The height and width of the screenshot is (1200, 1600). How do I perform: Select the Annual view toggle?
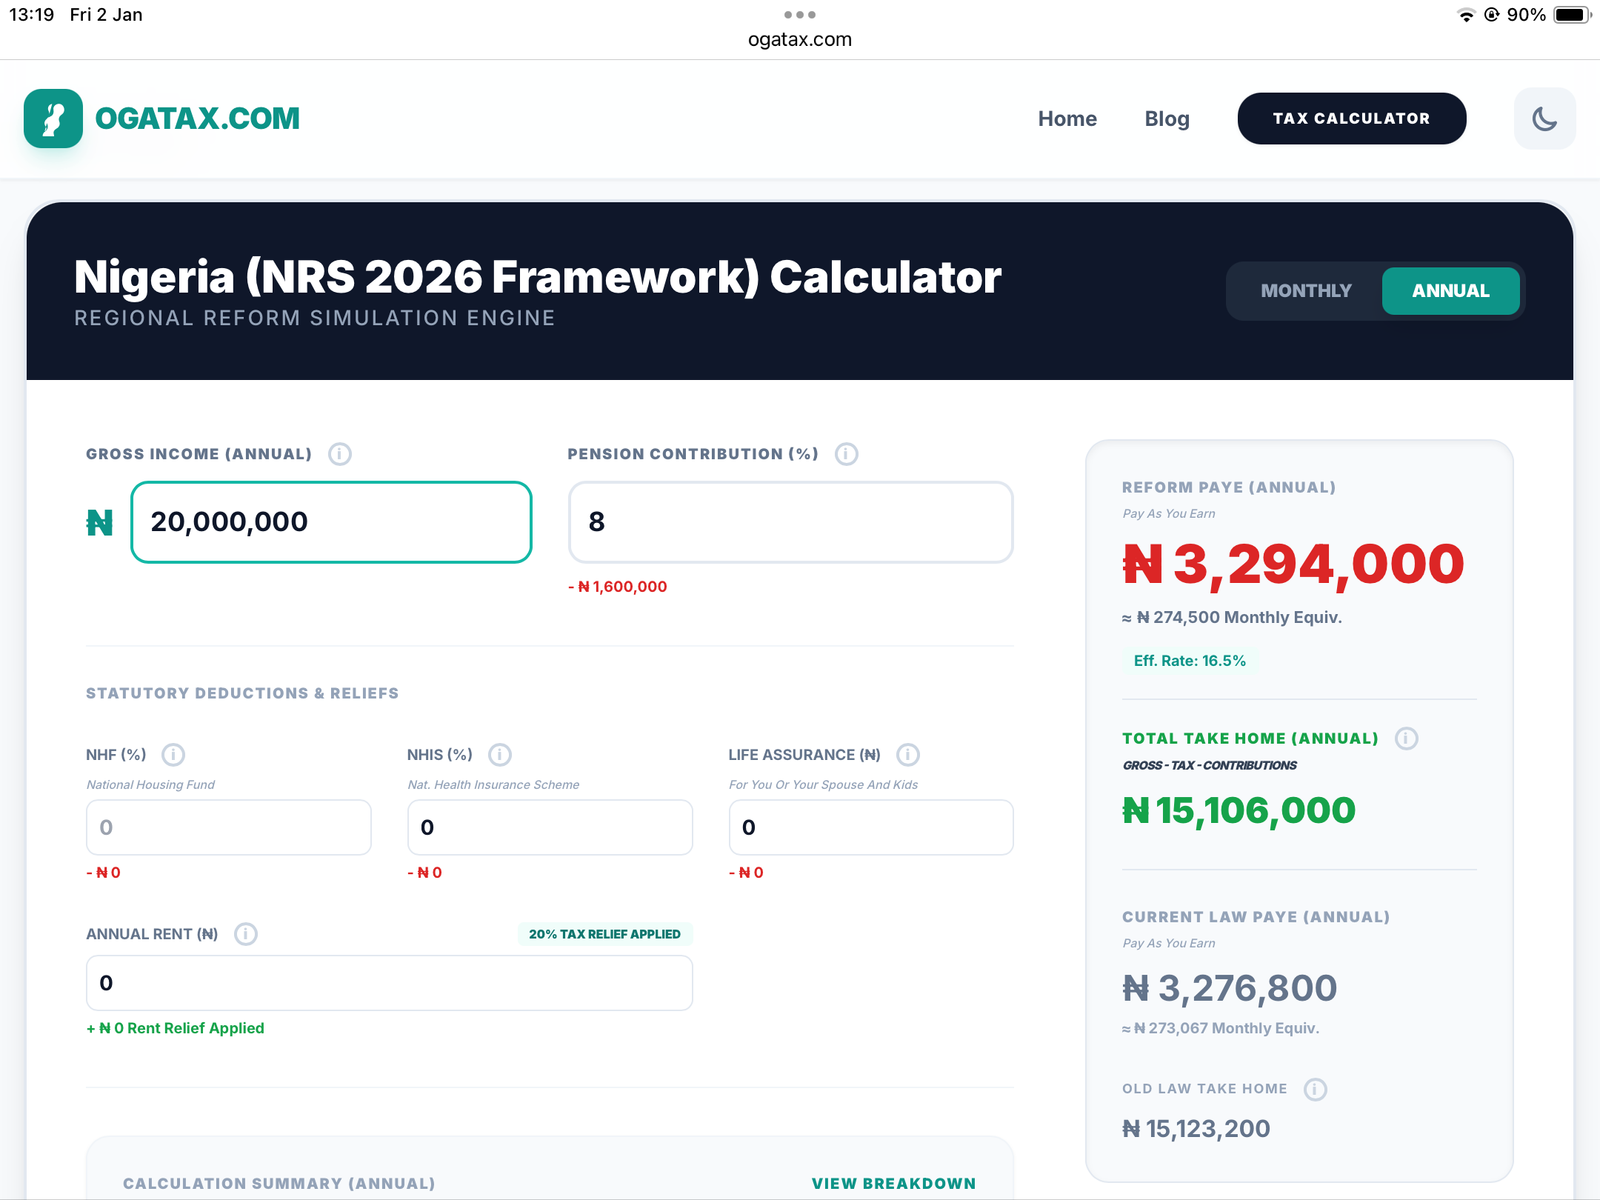(x=1450, y=291)
